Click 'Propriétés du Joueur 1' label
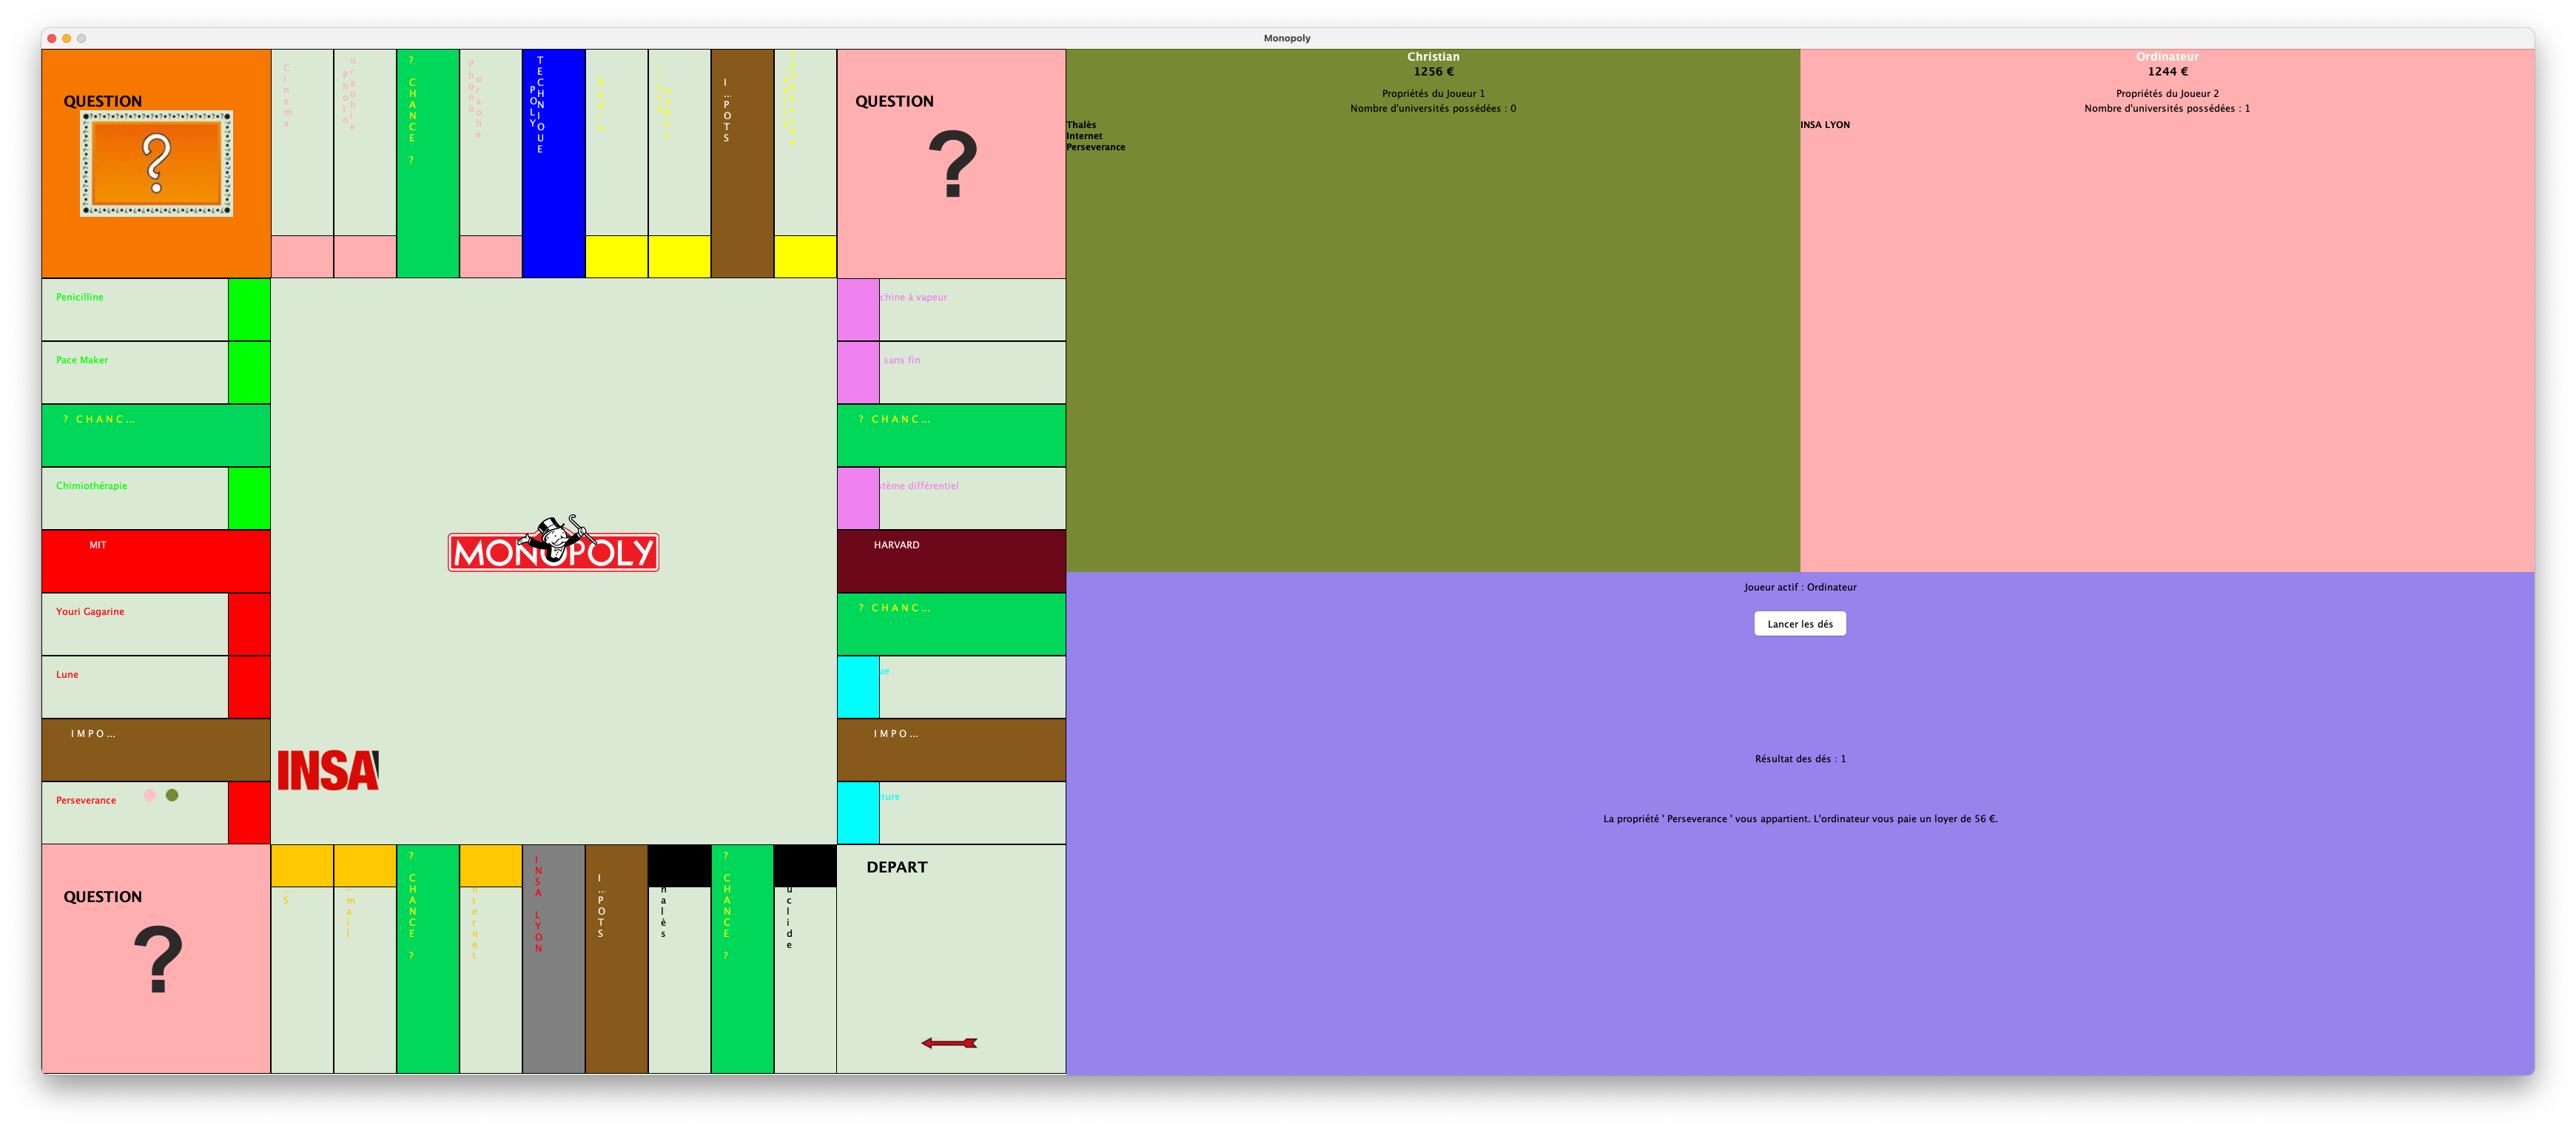This screenshot has width=2576, height=1130. 1433,94
